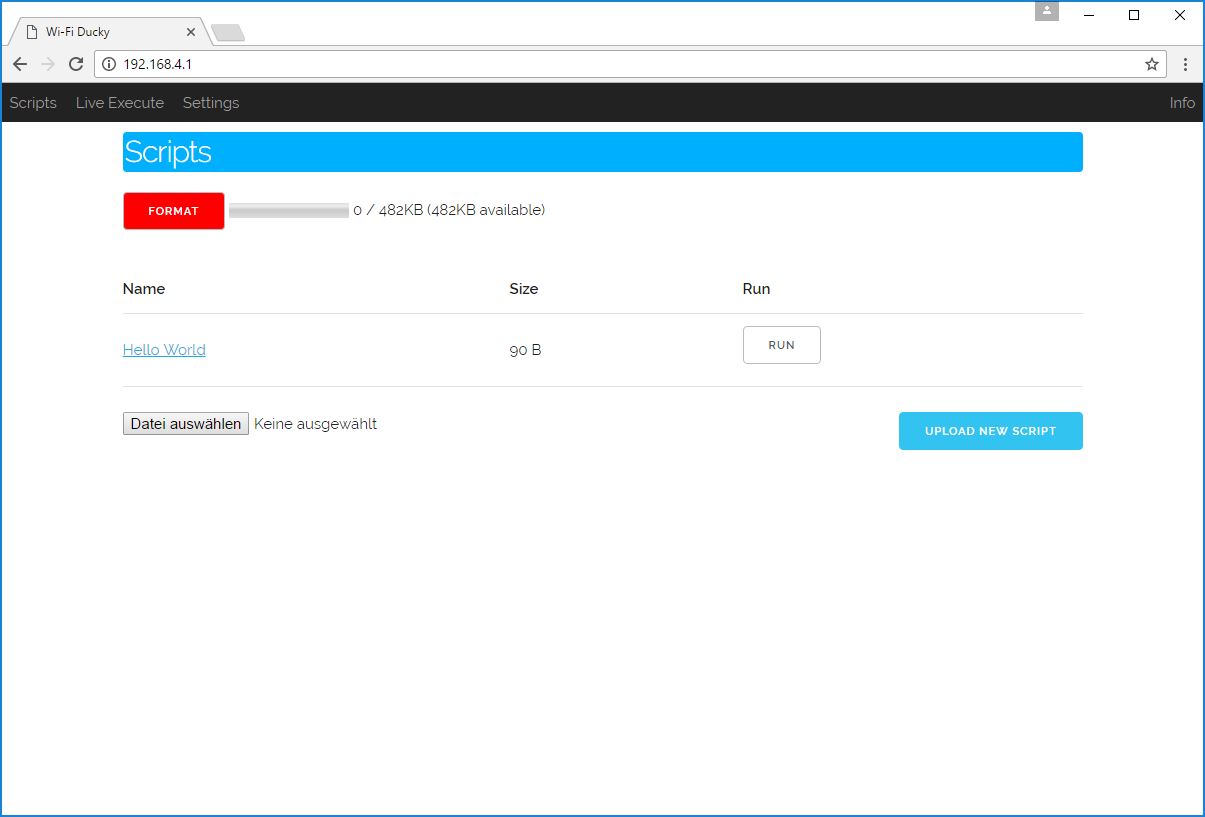This screenshot has height=817, width=1205.
Task: Click the browser back arrow icon
Action: (20, 64)
